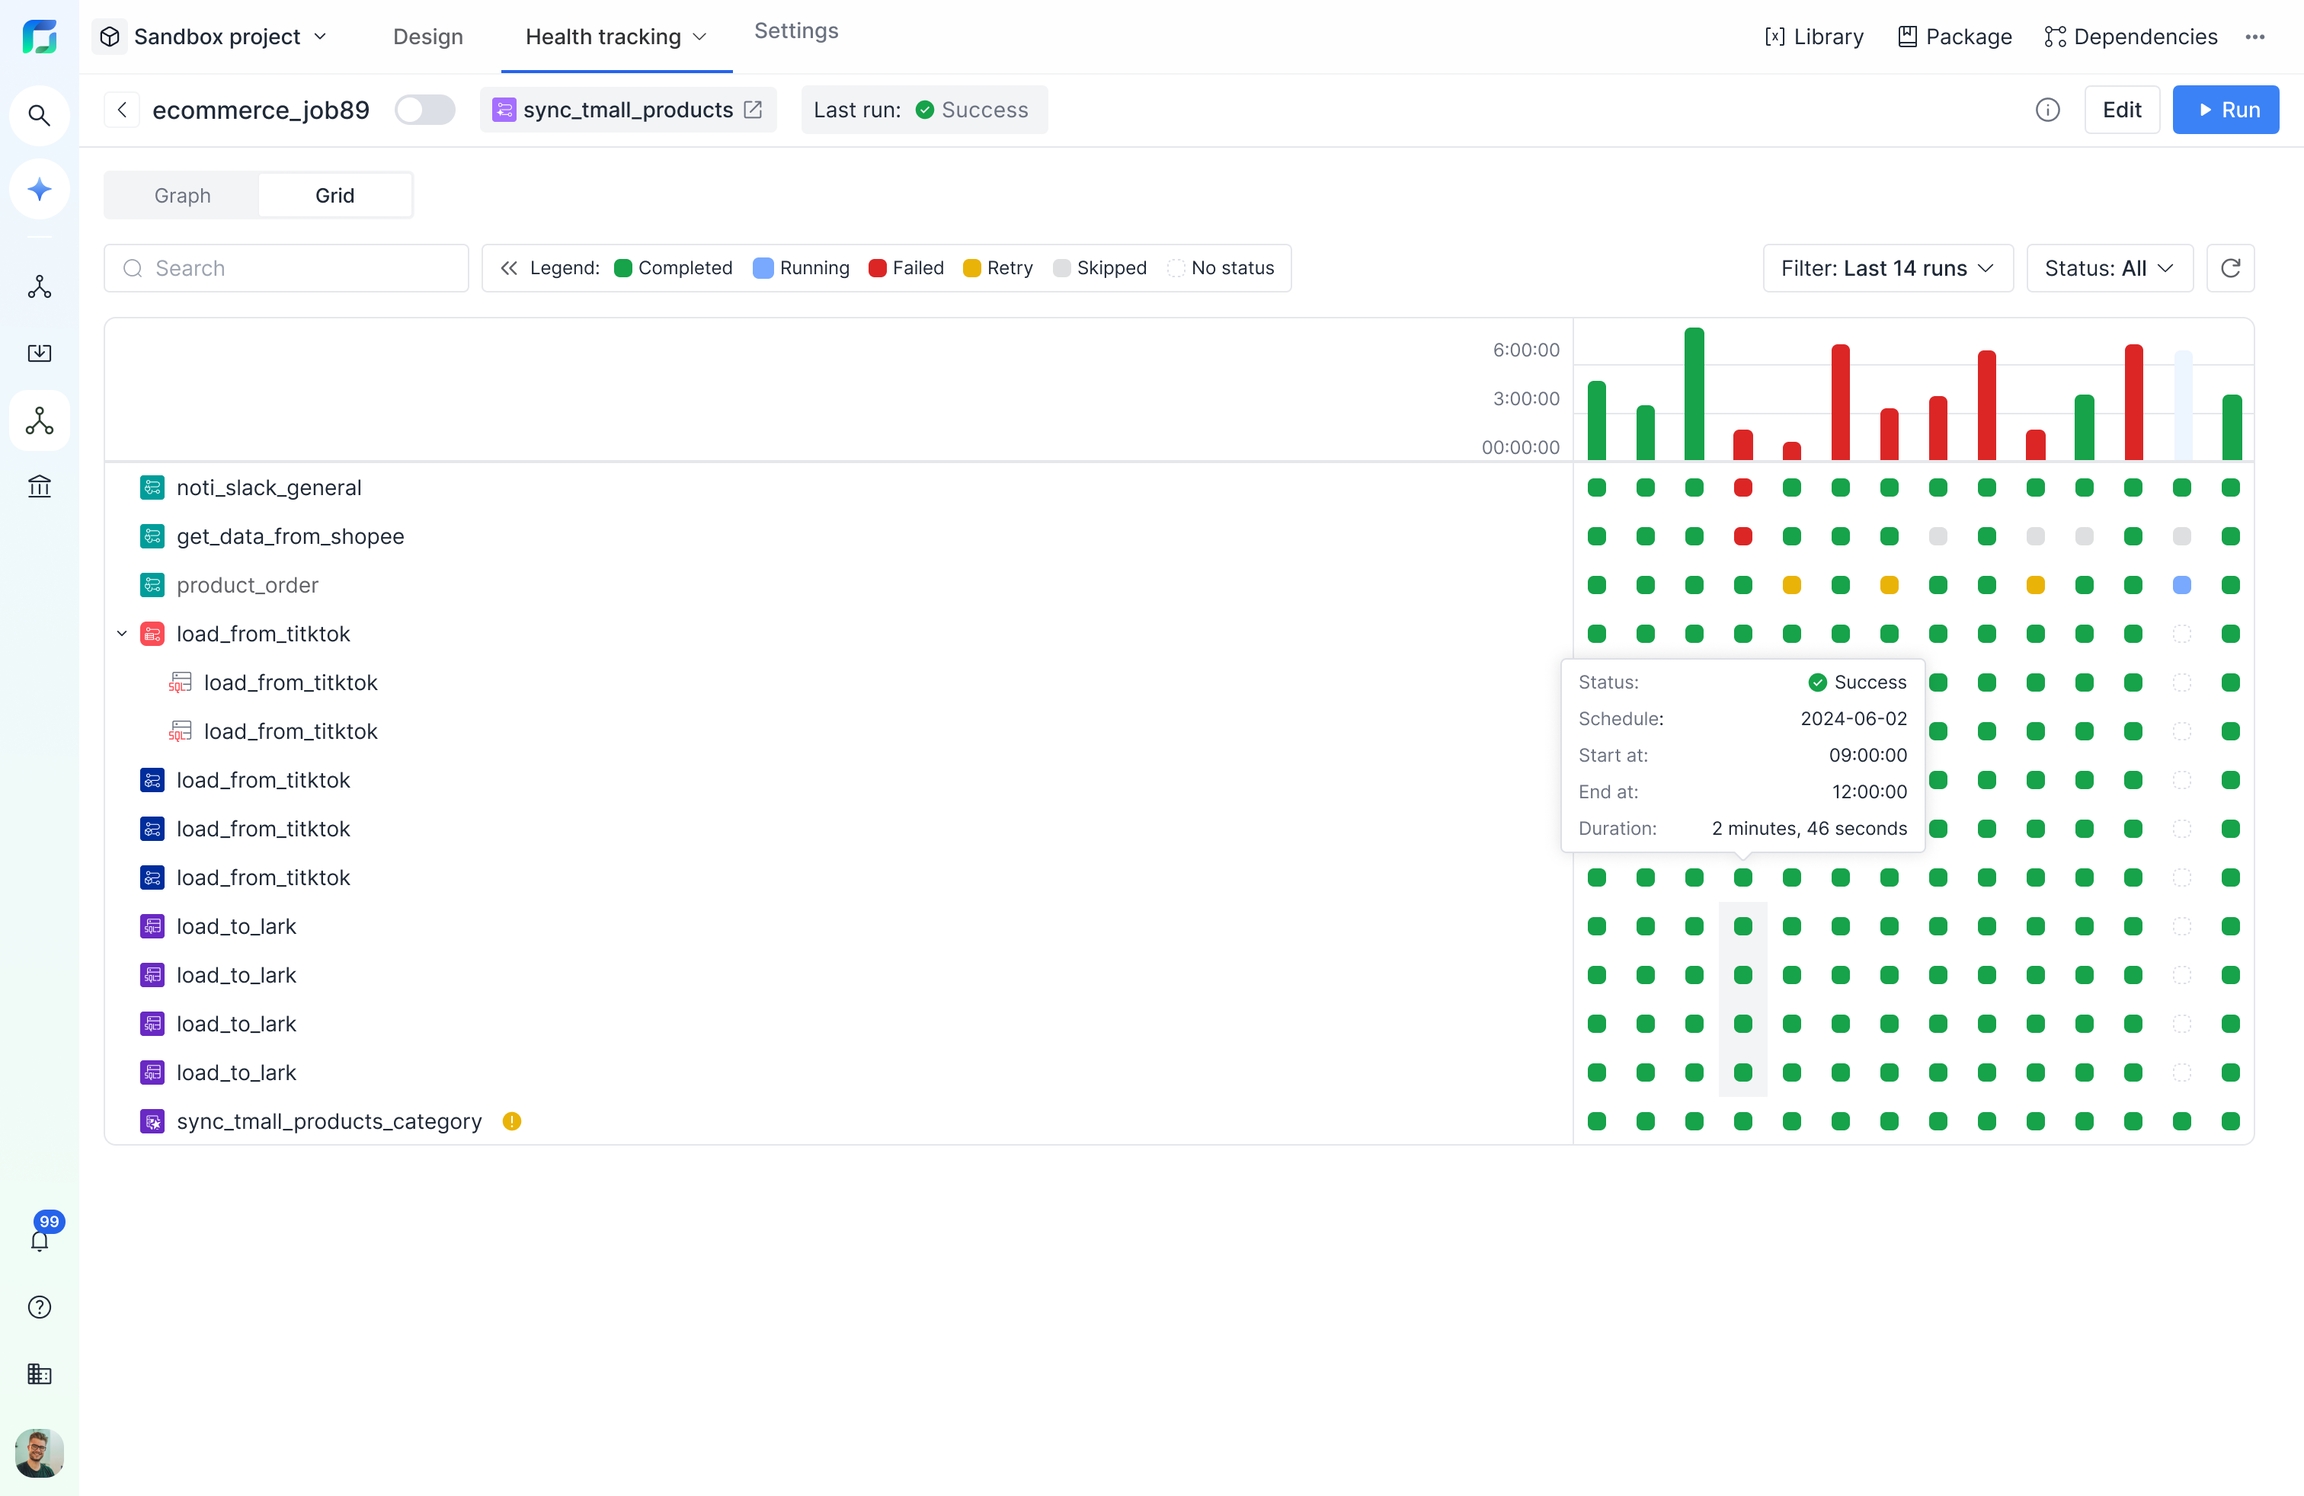Collapse the load_from_titktok group row
Screen dimensions: 2304x1496
point(122,634)
